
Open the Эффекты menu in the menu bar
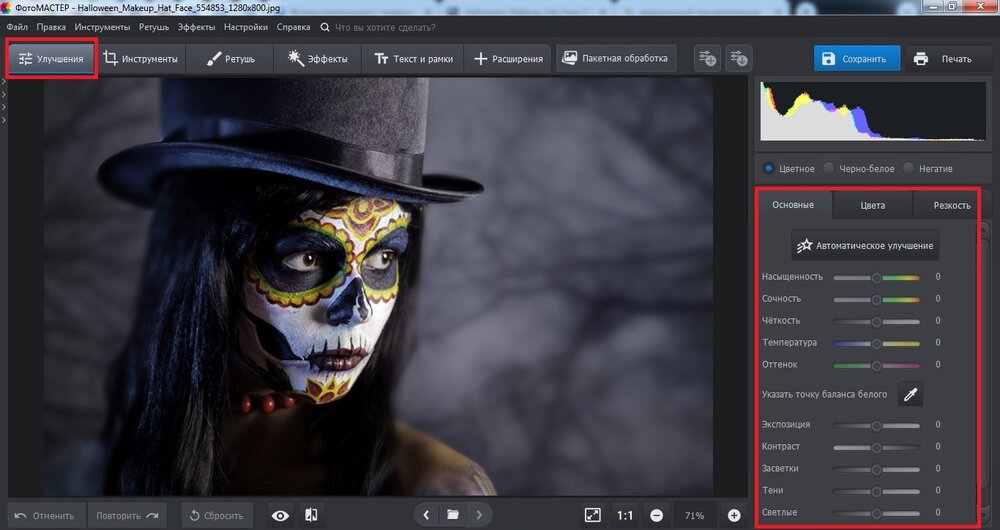[198, 26]
